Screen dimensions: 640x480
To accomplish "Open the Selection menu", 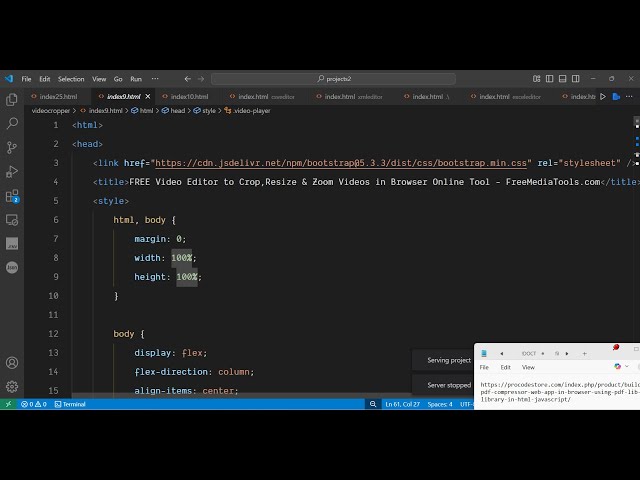I will [71, 79].
